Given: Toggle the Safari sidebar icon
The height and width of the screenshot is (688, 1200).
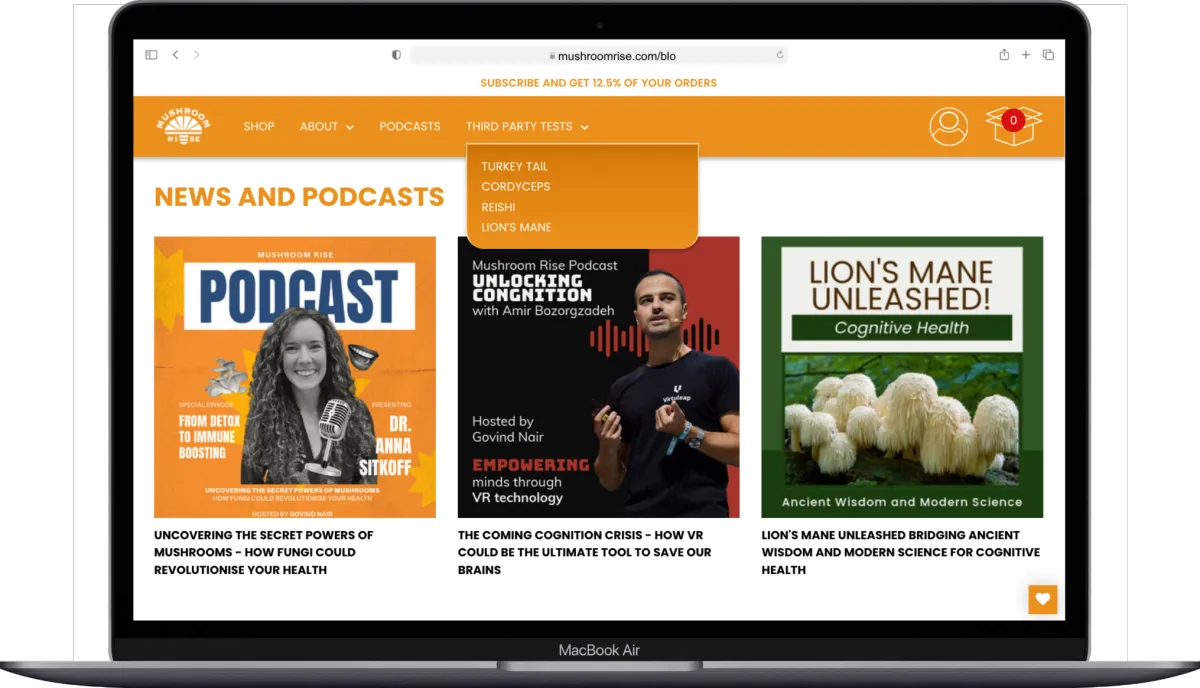Looking at the screenshot, I should pos(151,55).
